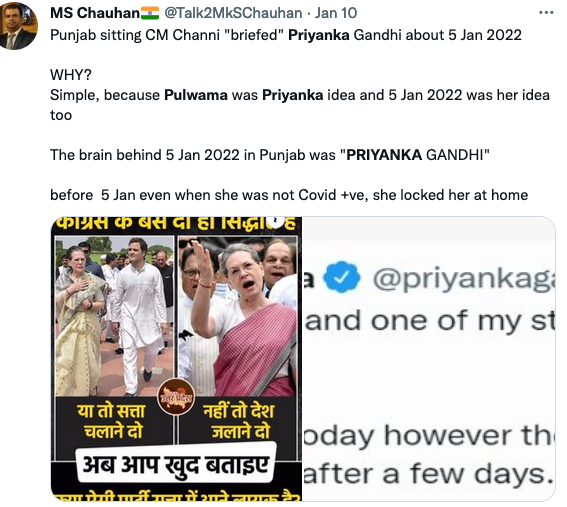Open the left Hindi meme image

click(176, 359)
